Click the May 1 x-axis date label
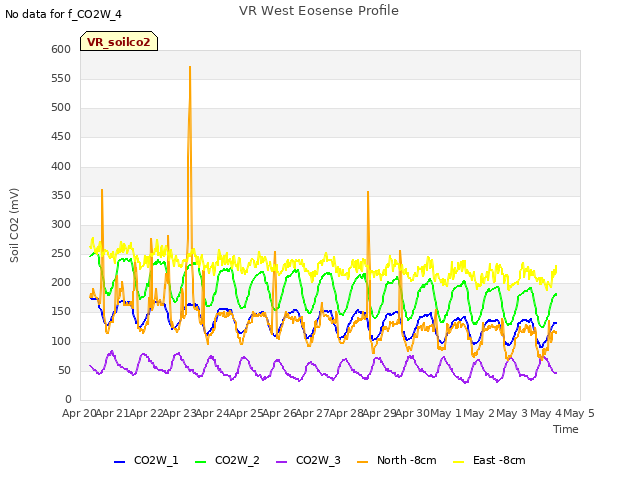 (446, 413)
